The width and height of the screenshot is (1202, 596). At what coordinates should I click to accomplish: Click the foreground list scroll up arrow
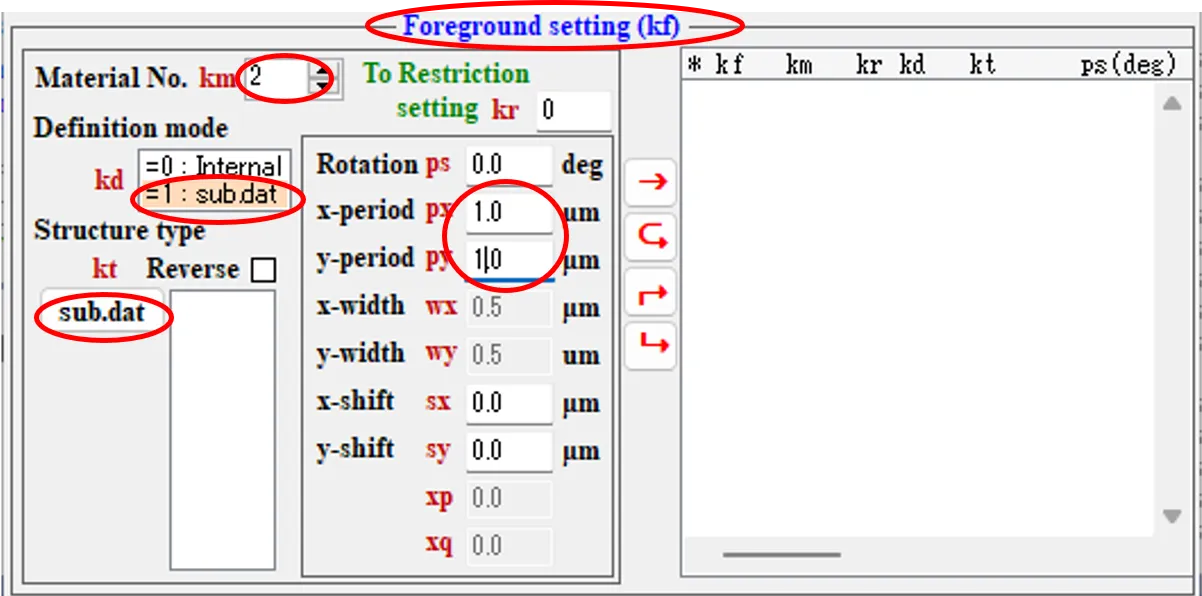click(x=1172, y=103)
